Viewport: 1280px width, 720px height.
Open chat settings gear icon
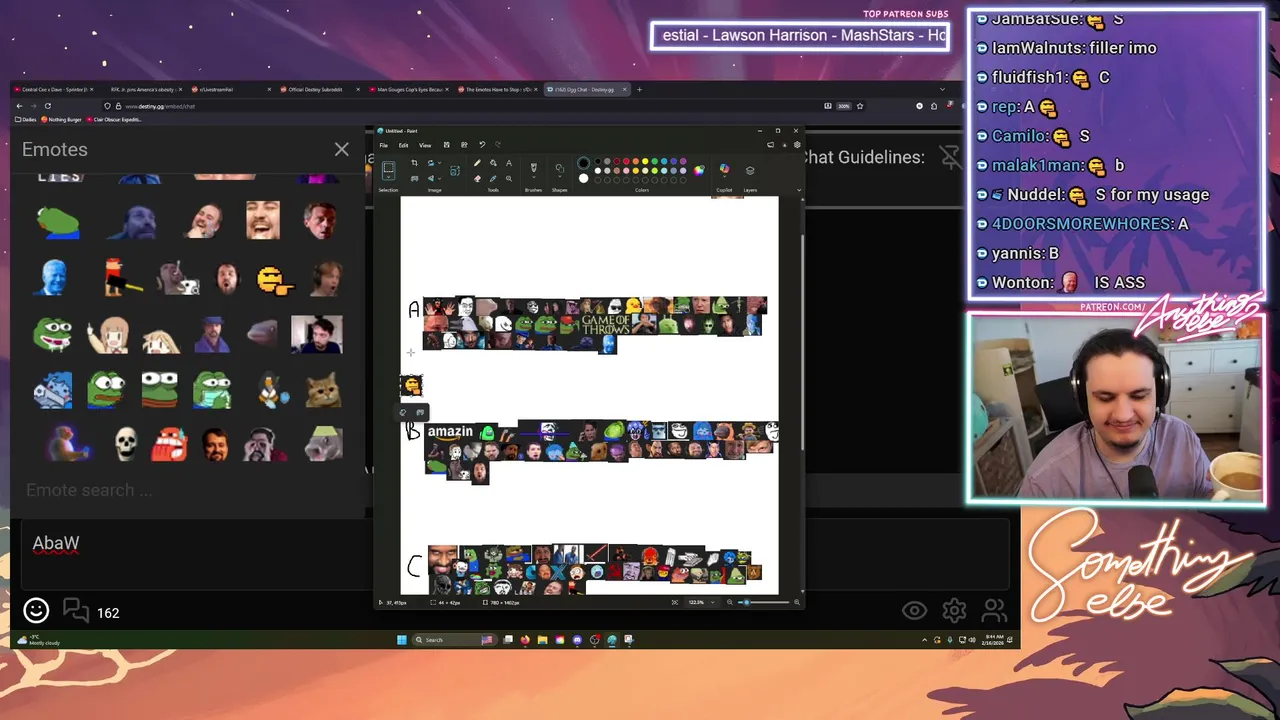point(954,610)
